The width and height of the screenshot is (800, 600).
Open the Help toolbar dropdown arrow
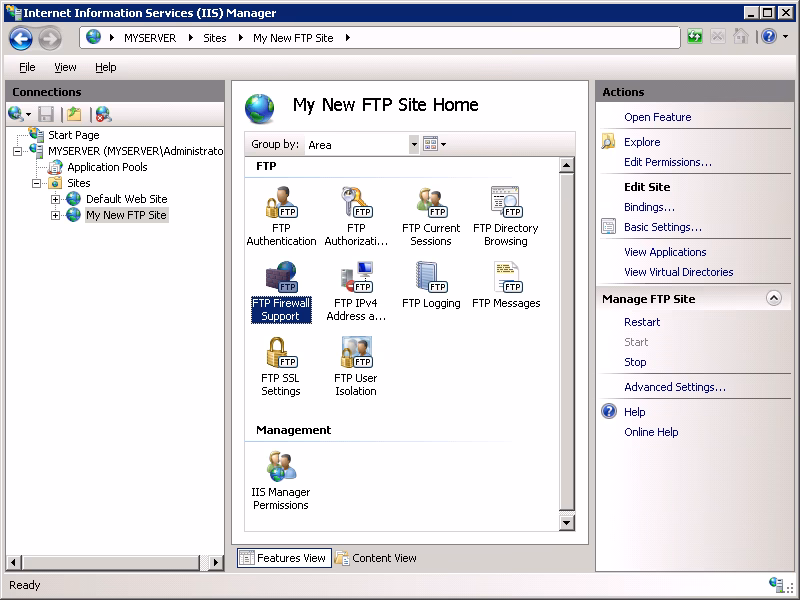(786, 37)
